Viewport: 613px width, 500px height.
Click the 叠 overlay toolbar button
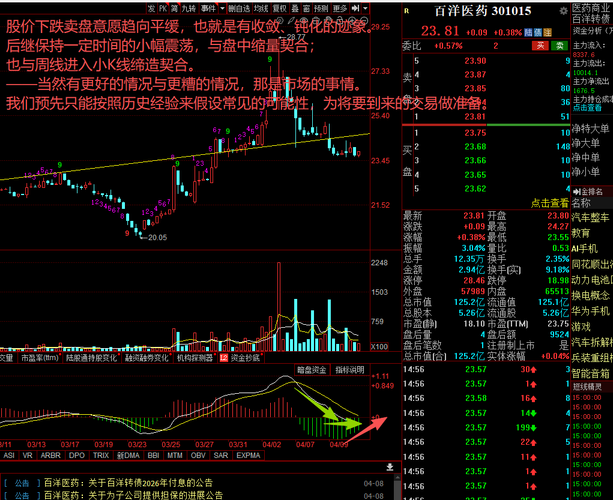[295, 8]
